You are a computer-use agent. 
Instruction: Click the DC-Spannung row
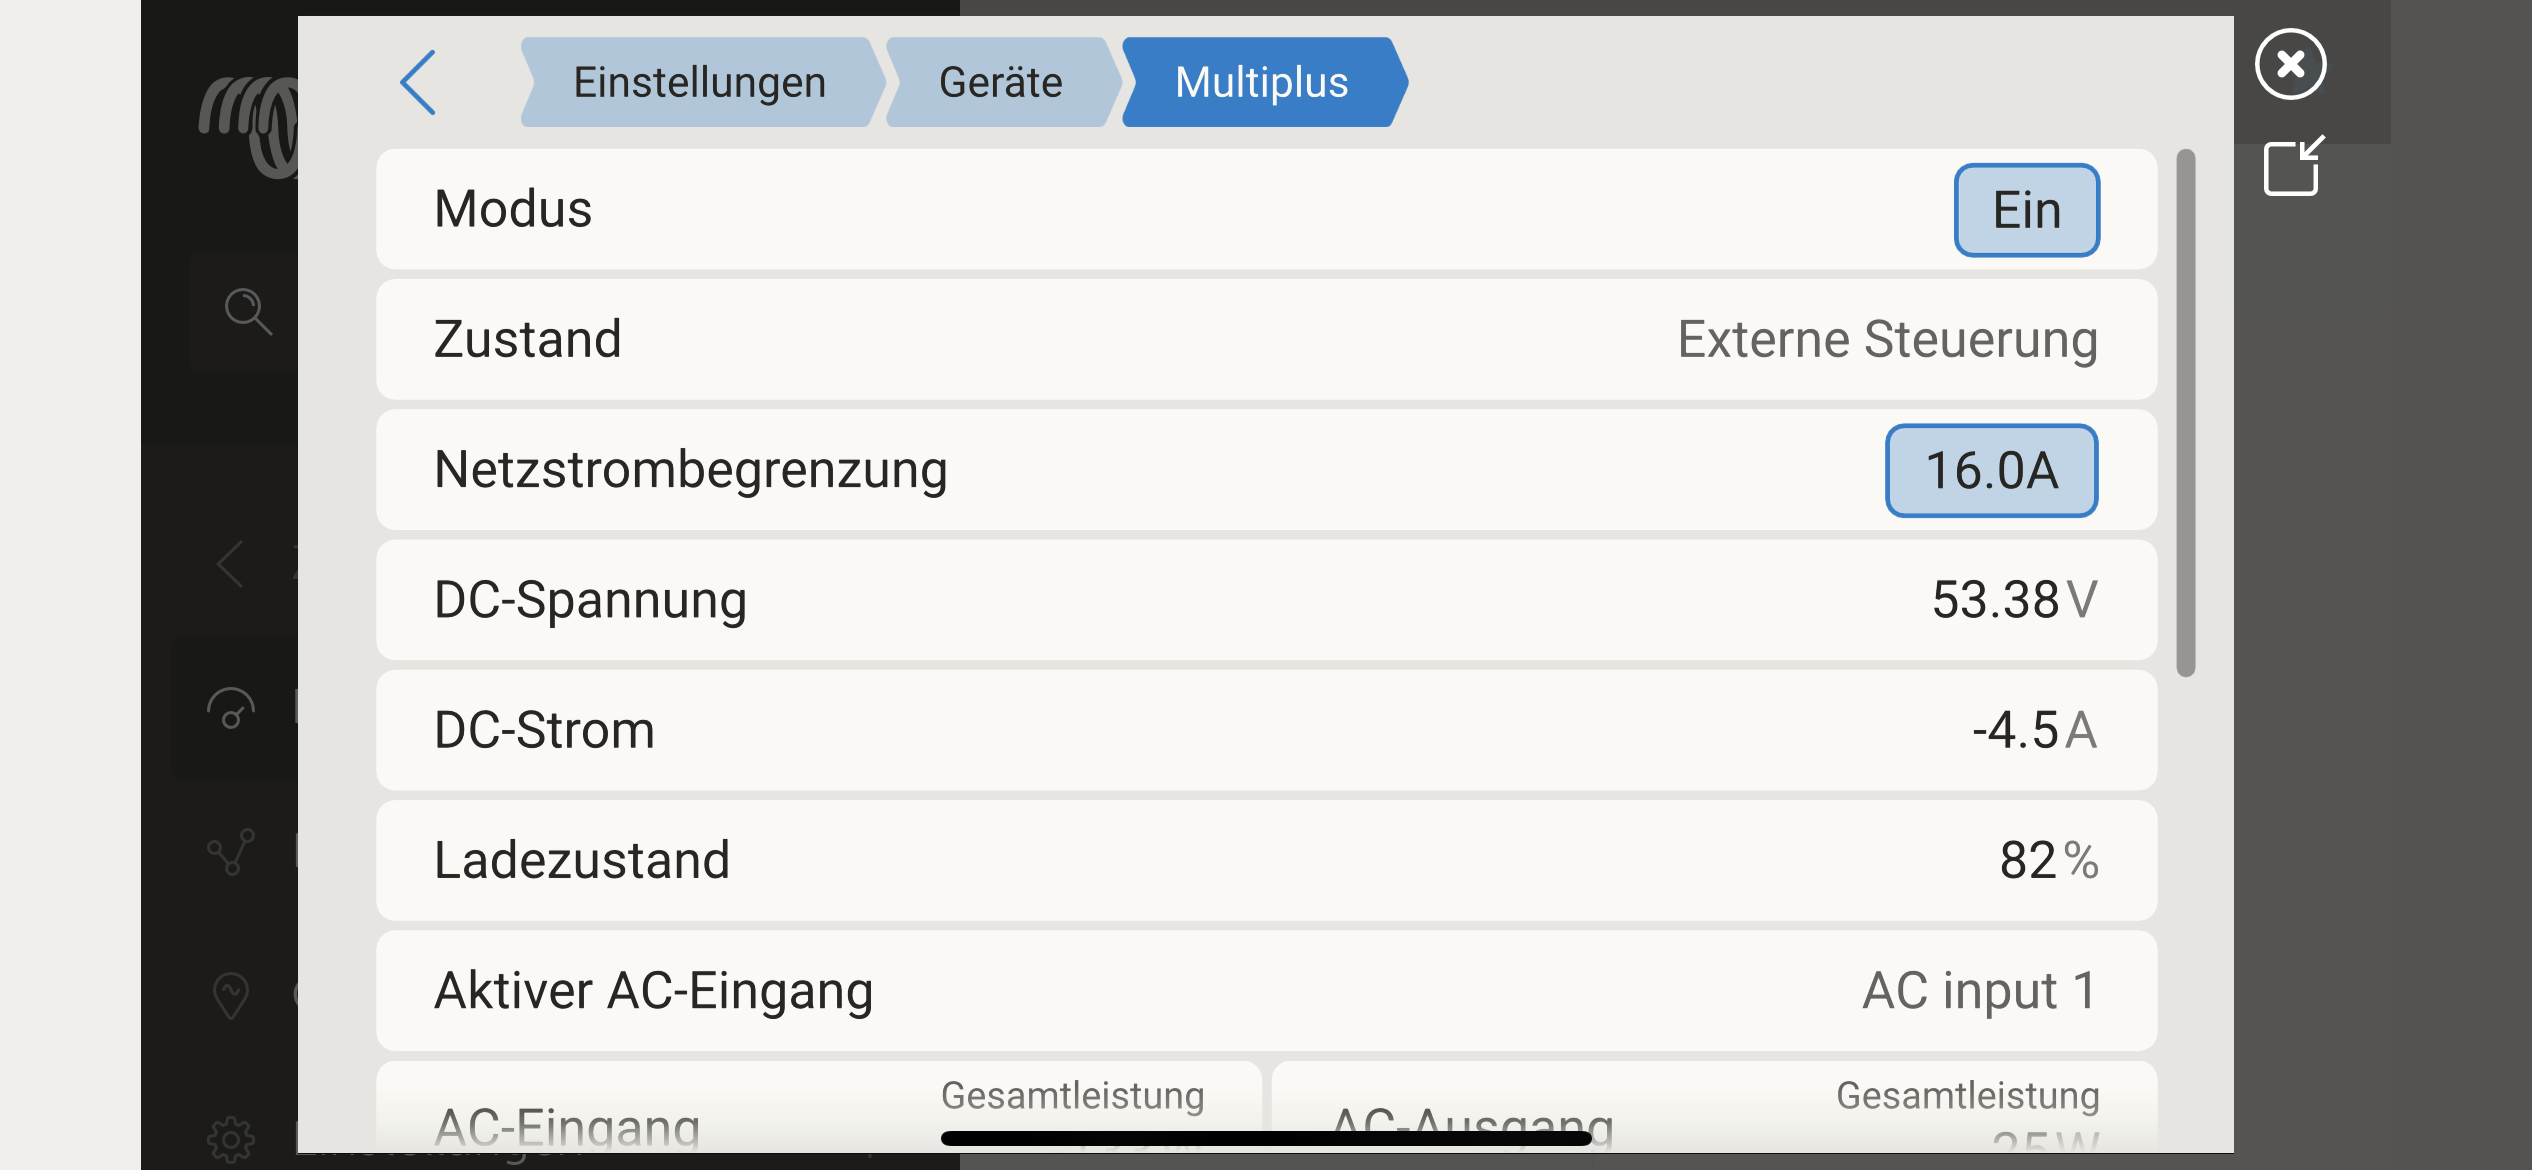pos(1265,600)
